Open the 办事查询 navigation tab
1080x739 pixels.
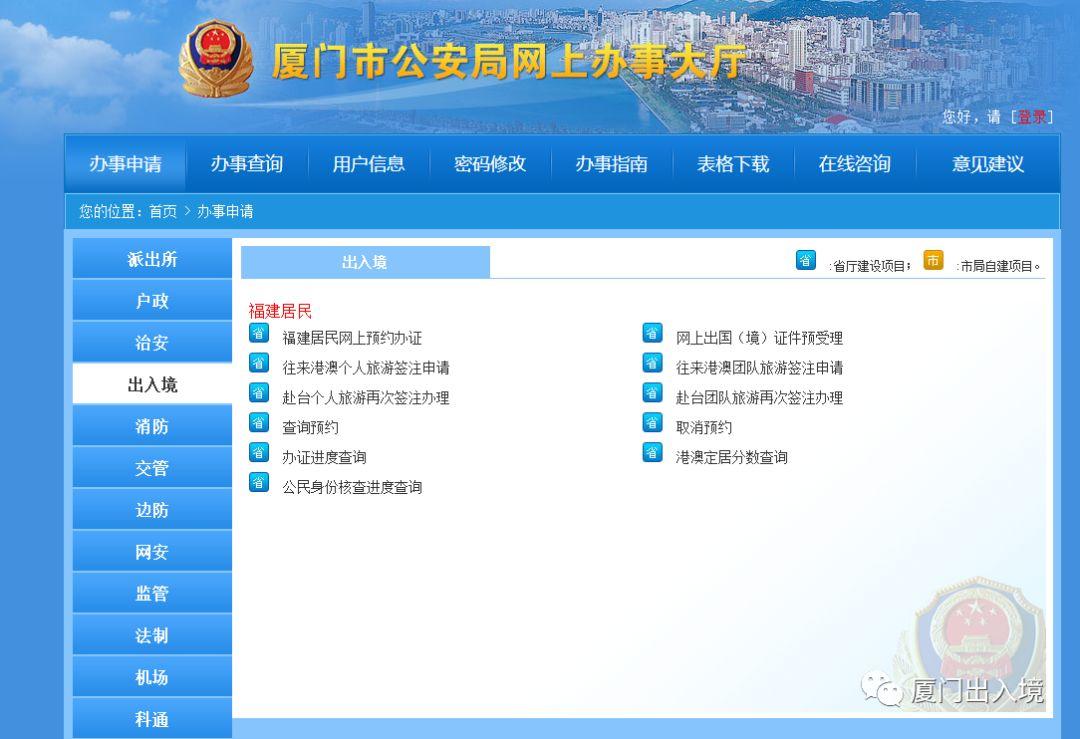[247, 164]
